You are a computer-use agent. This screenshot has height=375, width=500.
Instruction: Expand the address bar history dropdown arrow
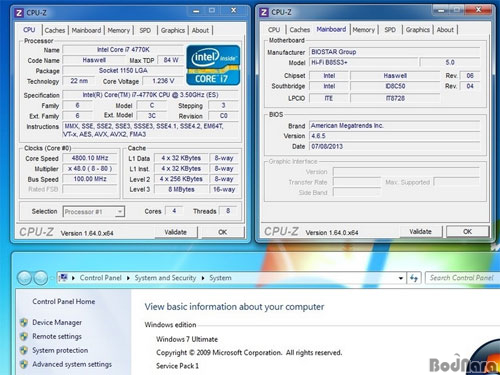click(x=401, y=278)
